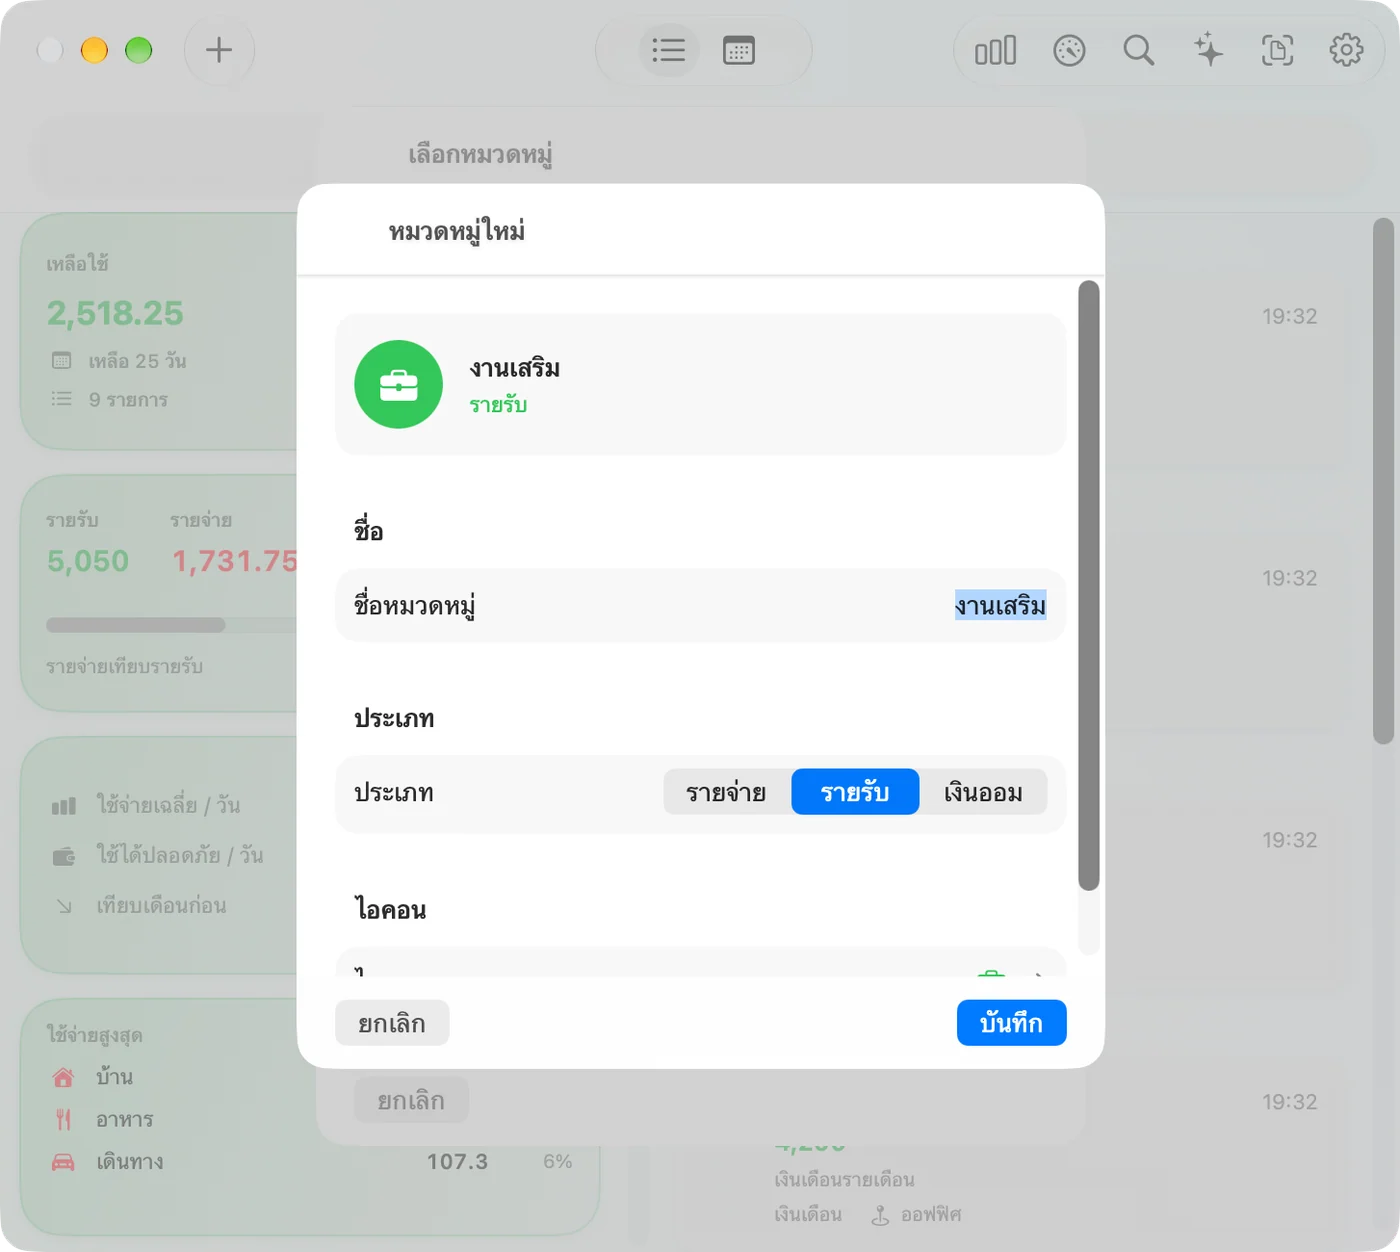Click the ชื่อหมวดหมู่ name field

700,606
